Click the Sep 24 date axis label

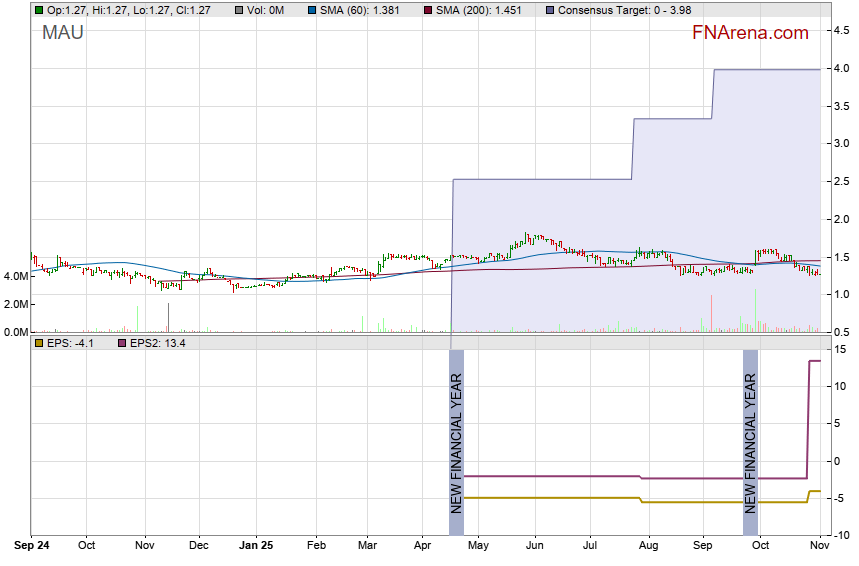tap(30, 546)
